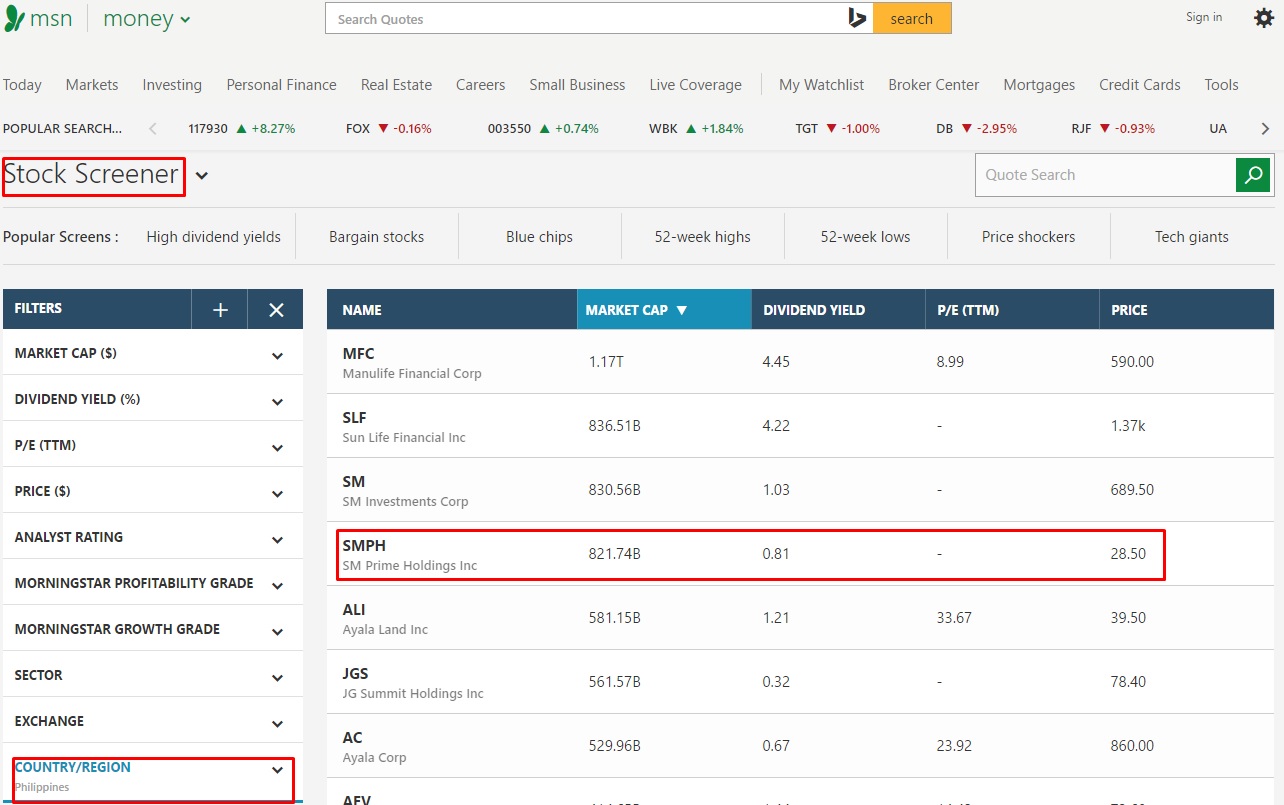Click the TGT popular search ticker

coord(838,128)
